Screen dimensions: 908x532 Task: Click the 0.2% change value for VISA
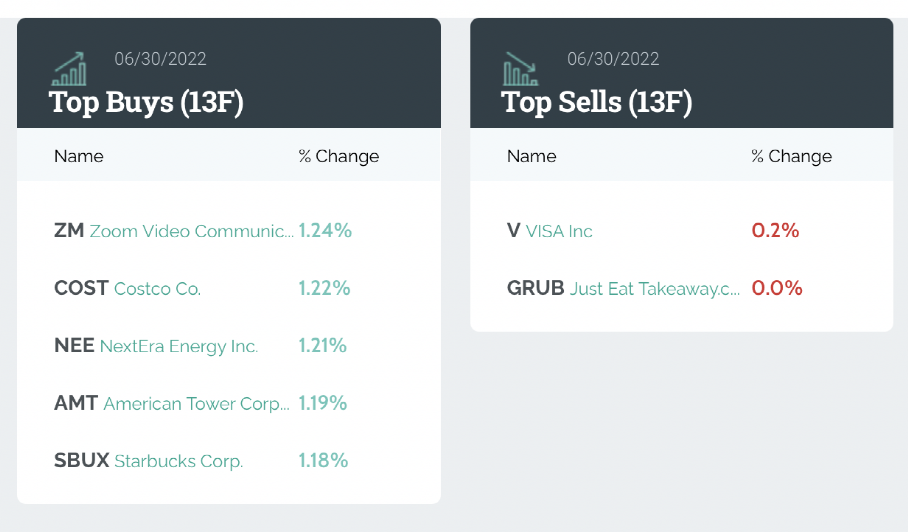775,231
